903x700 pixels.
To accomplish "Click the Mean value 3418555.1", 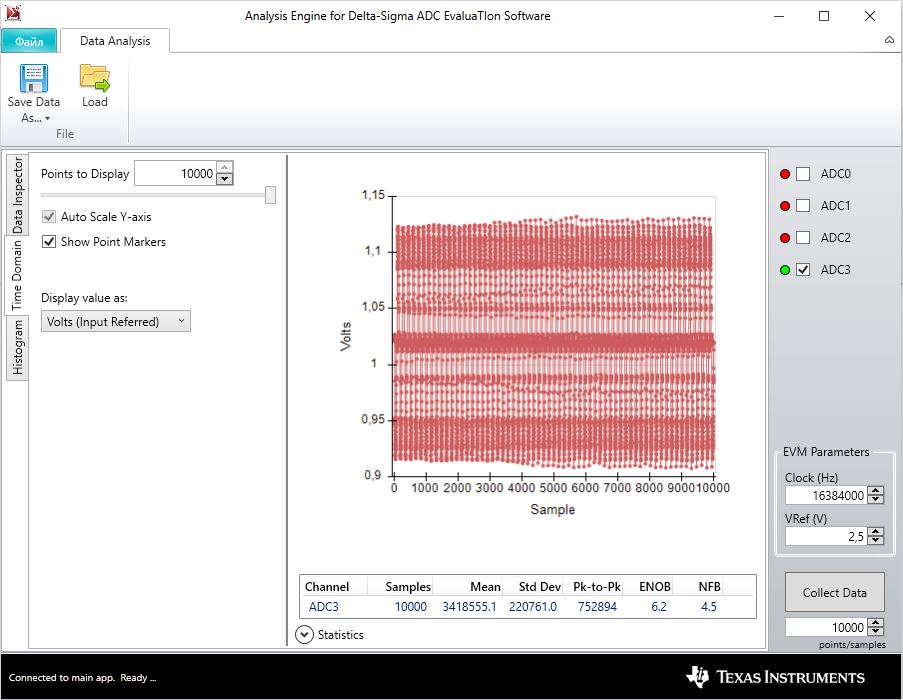I will 469,607.
